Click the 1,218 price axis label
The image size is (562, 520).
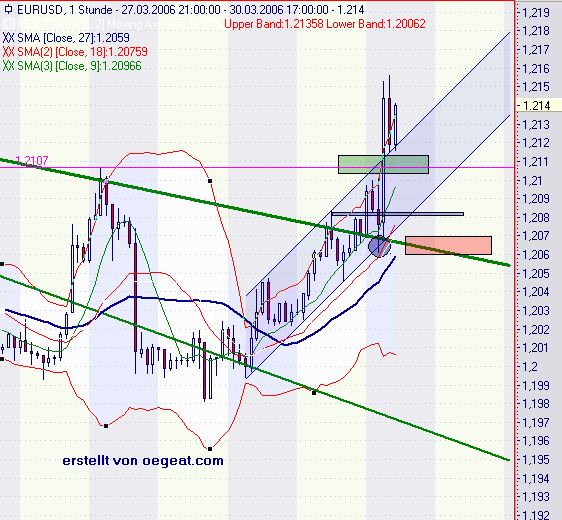[536, 31]
